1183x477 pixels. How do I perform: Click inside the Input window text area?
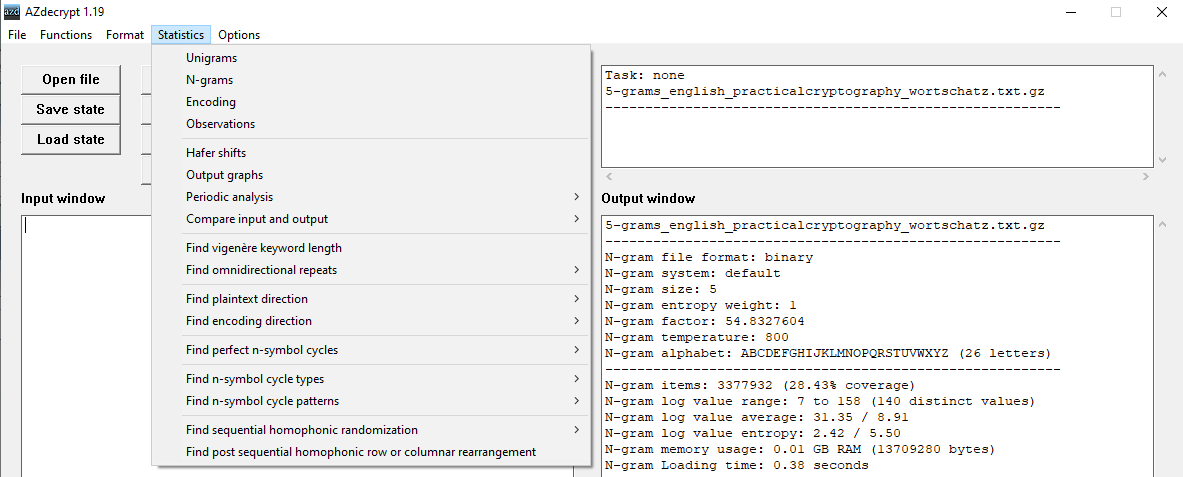coord(87,346)
